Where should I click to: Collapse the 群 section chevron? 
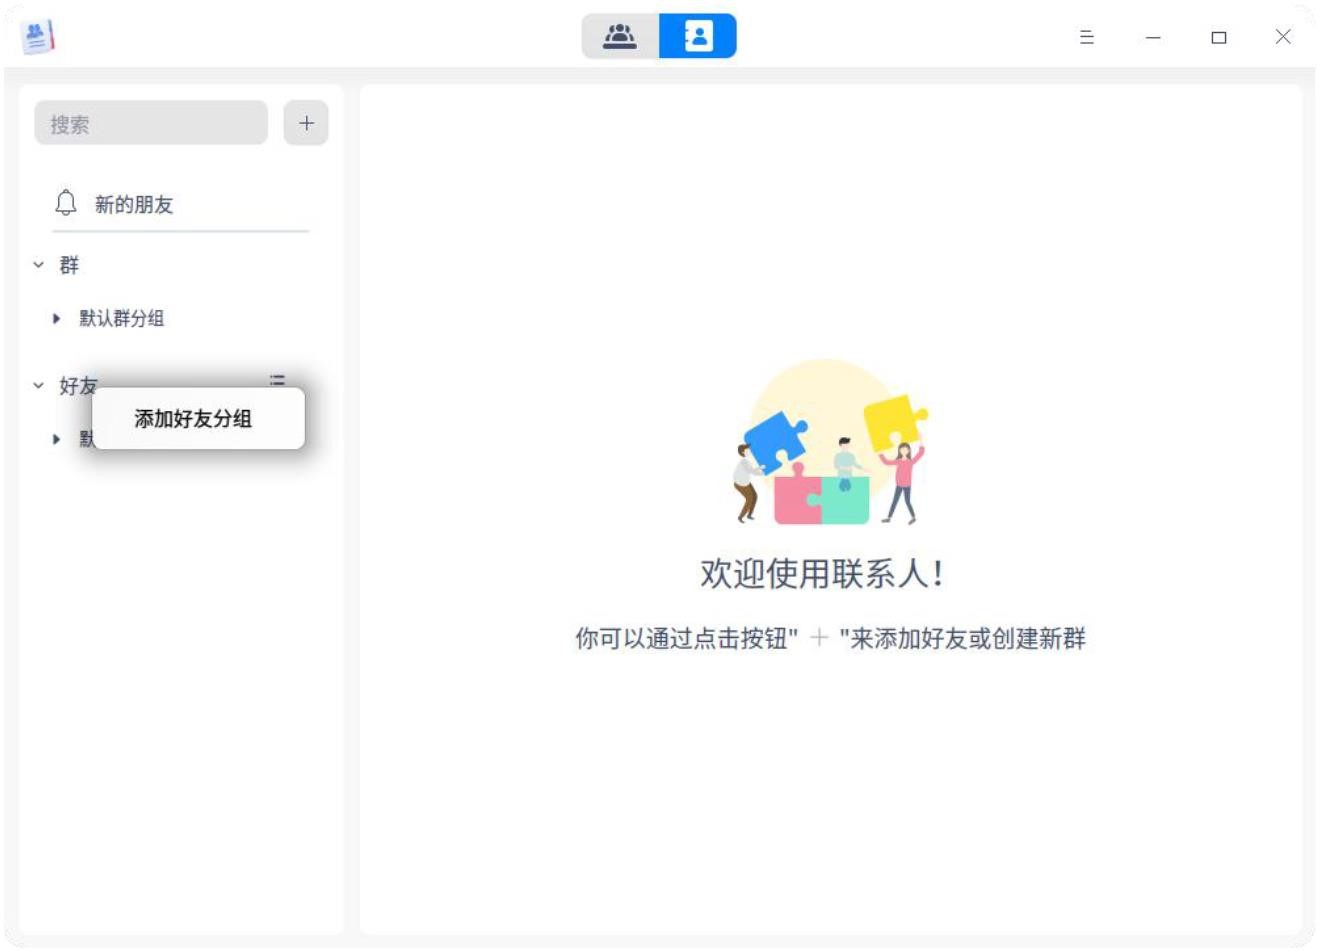click(x=39, y=265)
